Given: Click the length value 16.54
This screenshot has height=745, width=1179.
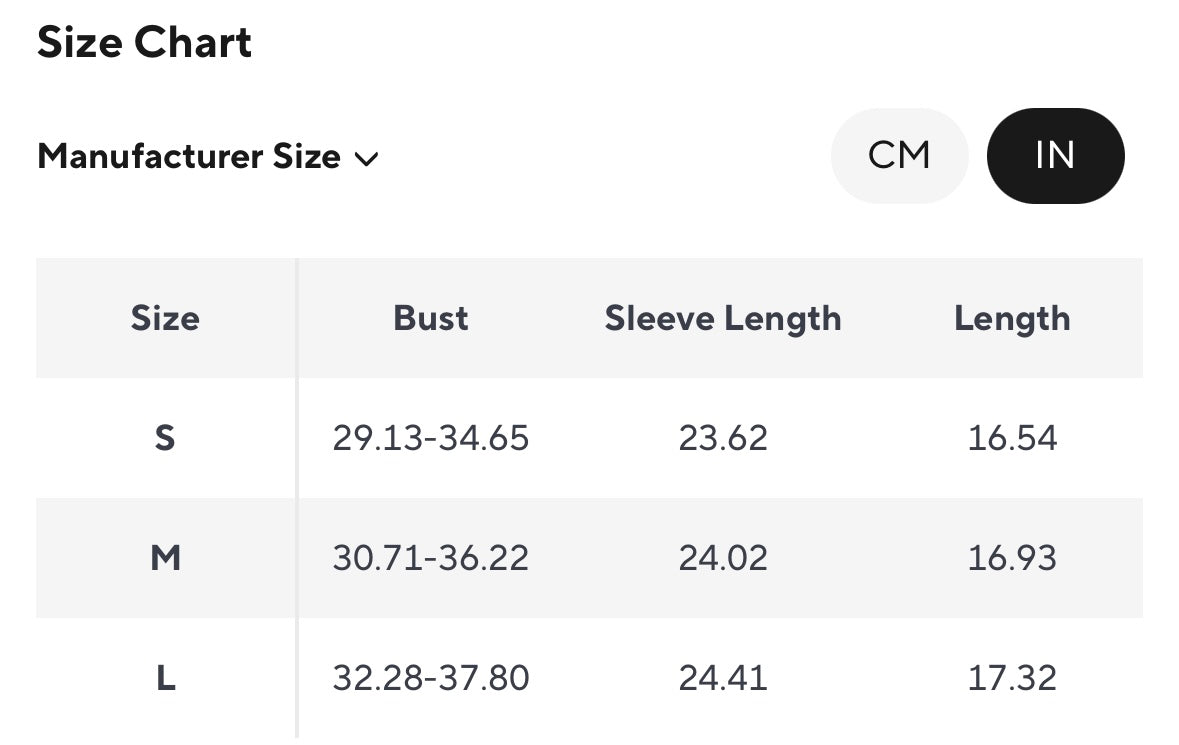Looking at the screenshot, I should [x=1012, y=438].
